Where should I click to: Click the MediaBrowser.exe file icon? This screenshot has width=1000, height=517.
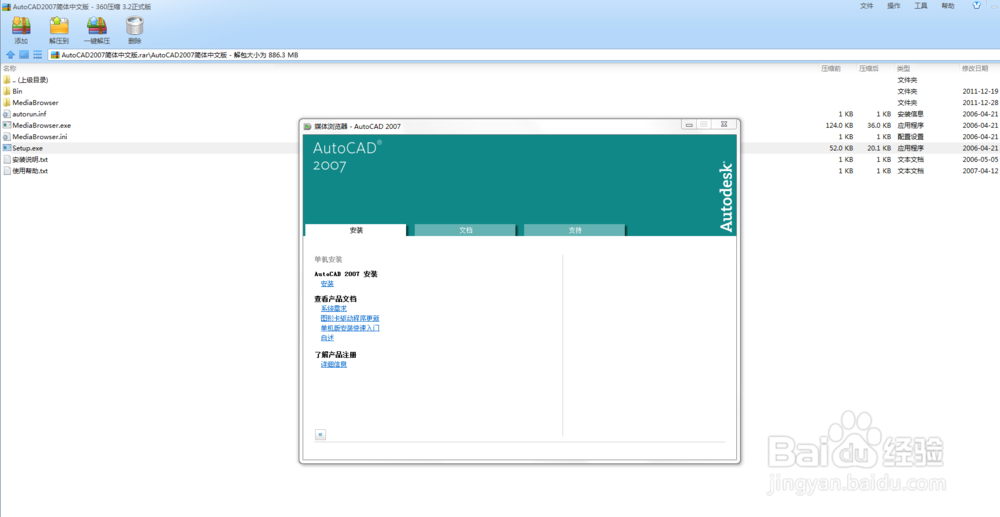pos(7,125)
